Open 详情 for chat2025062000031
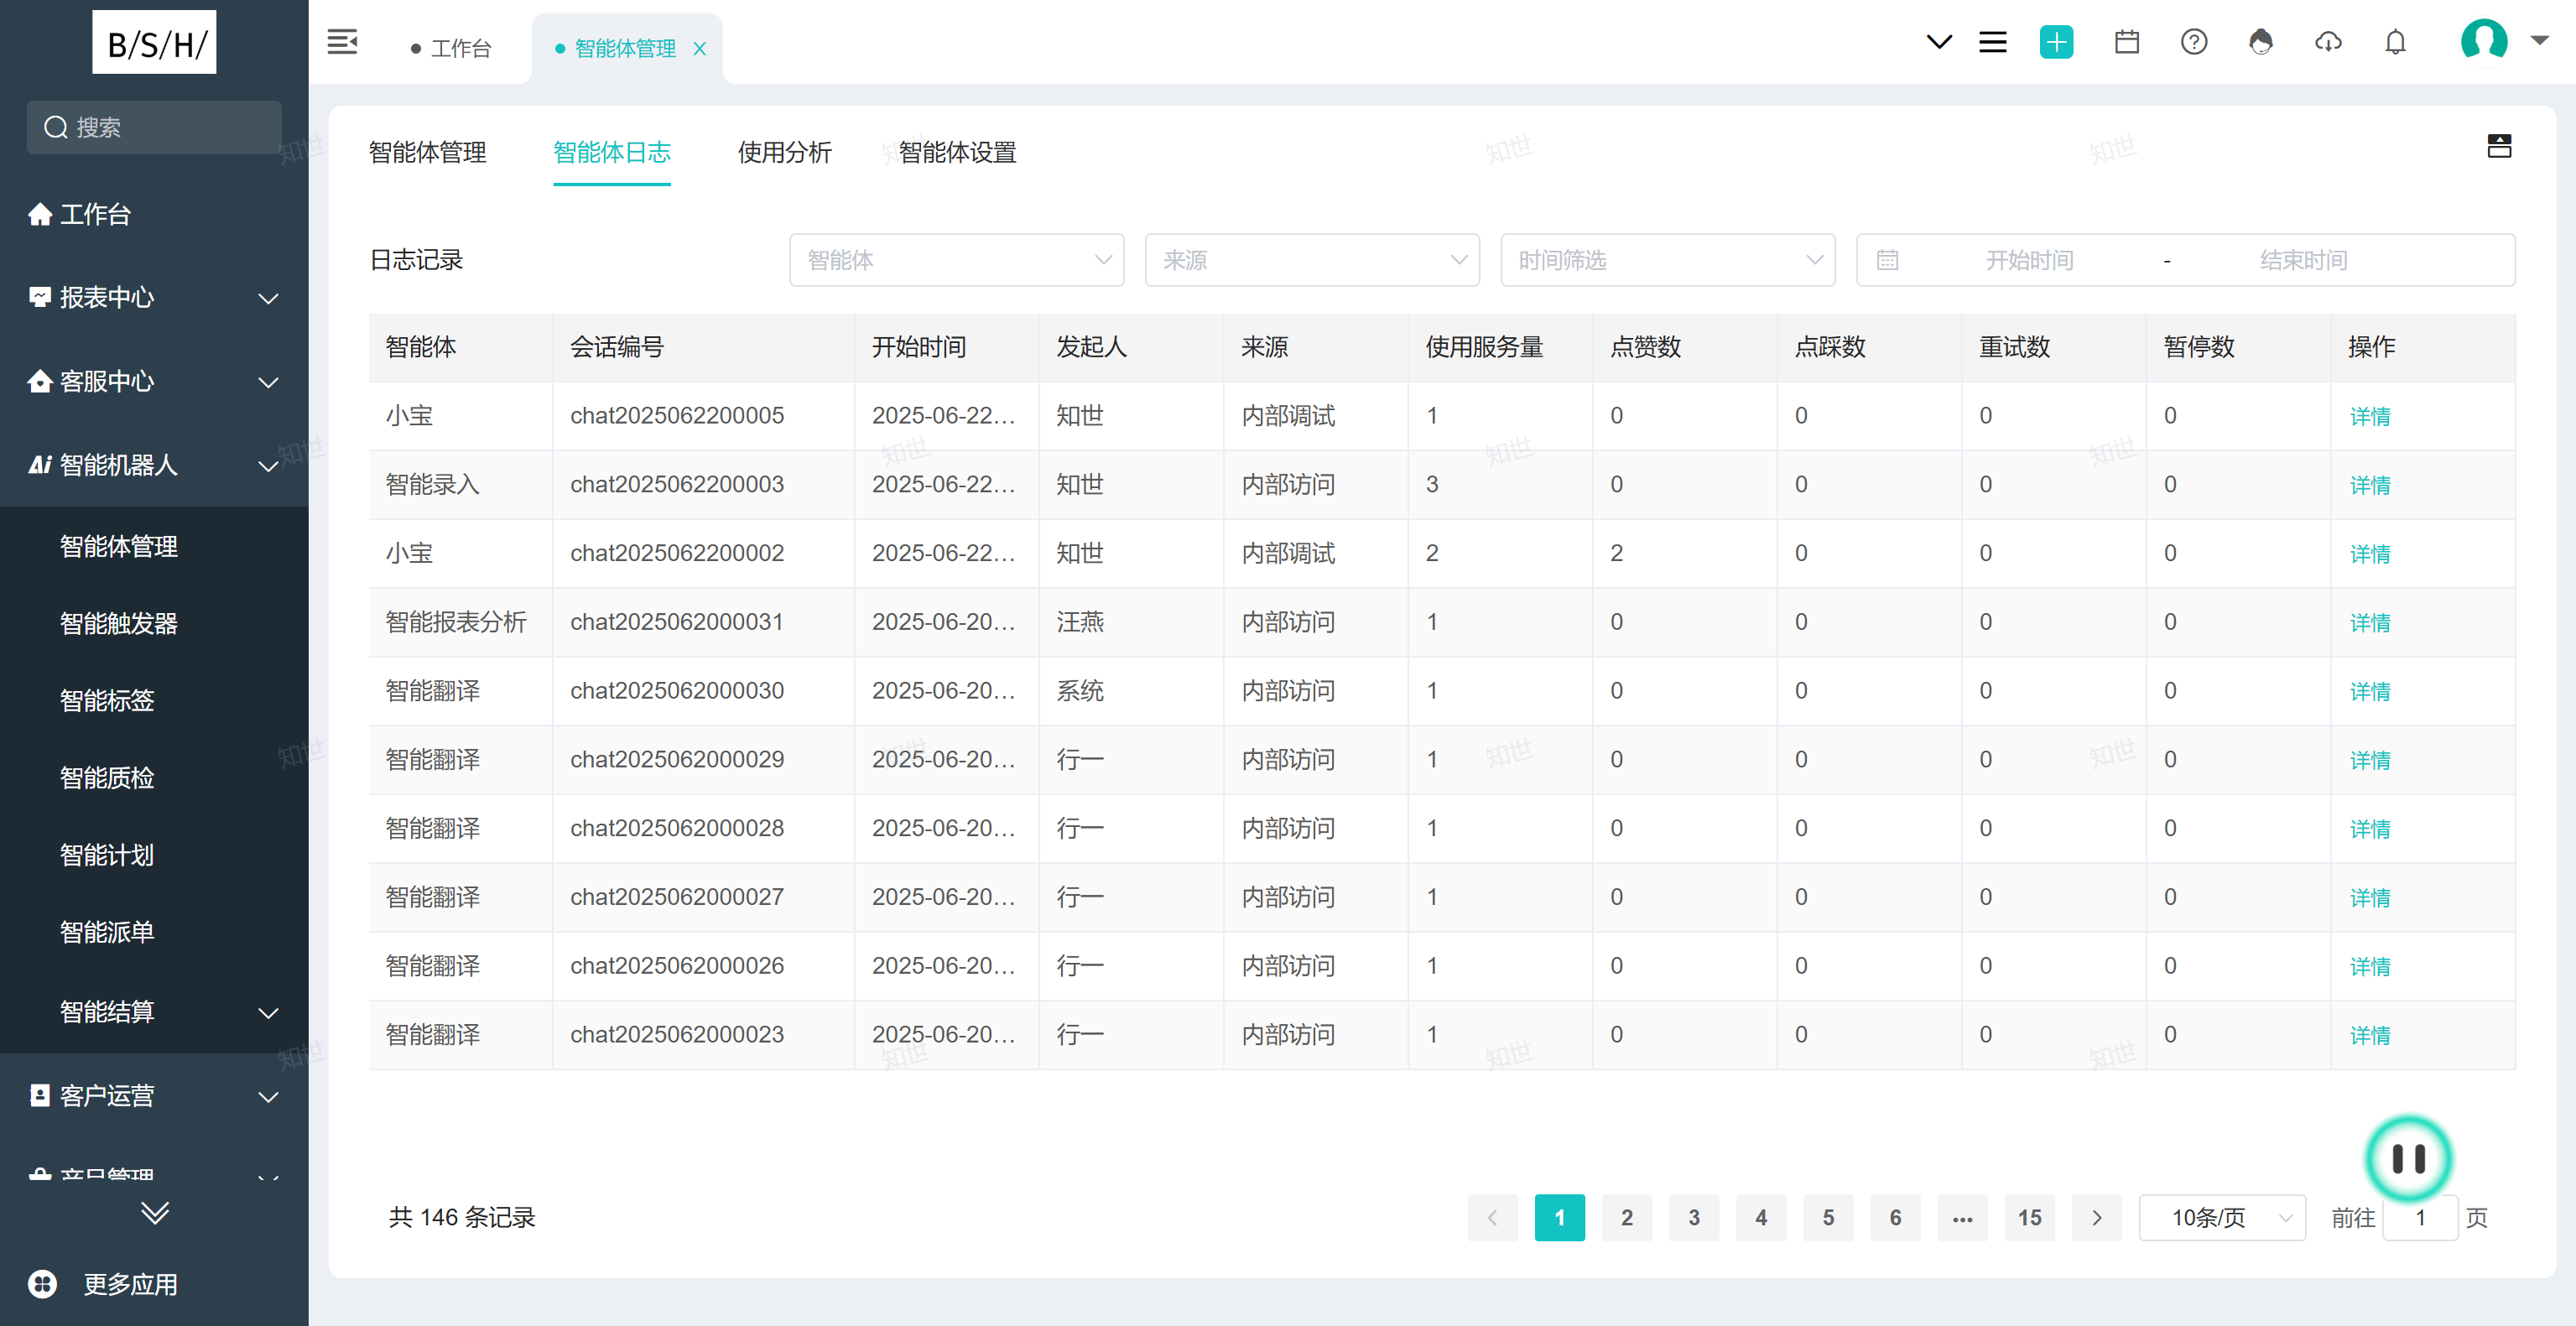This screenshot has height=1326, width=2576. click(2369, 623)
